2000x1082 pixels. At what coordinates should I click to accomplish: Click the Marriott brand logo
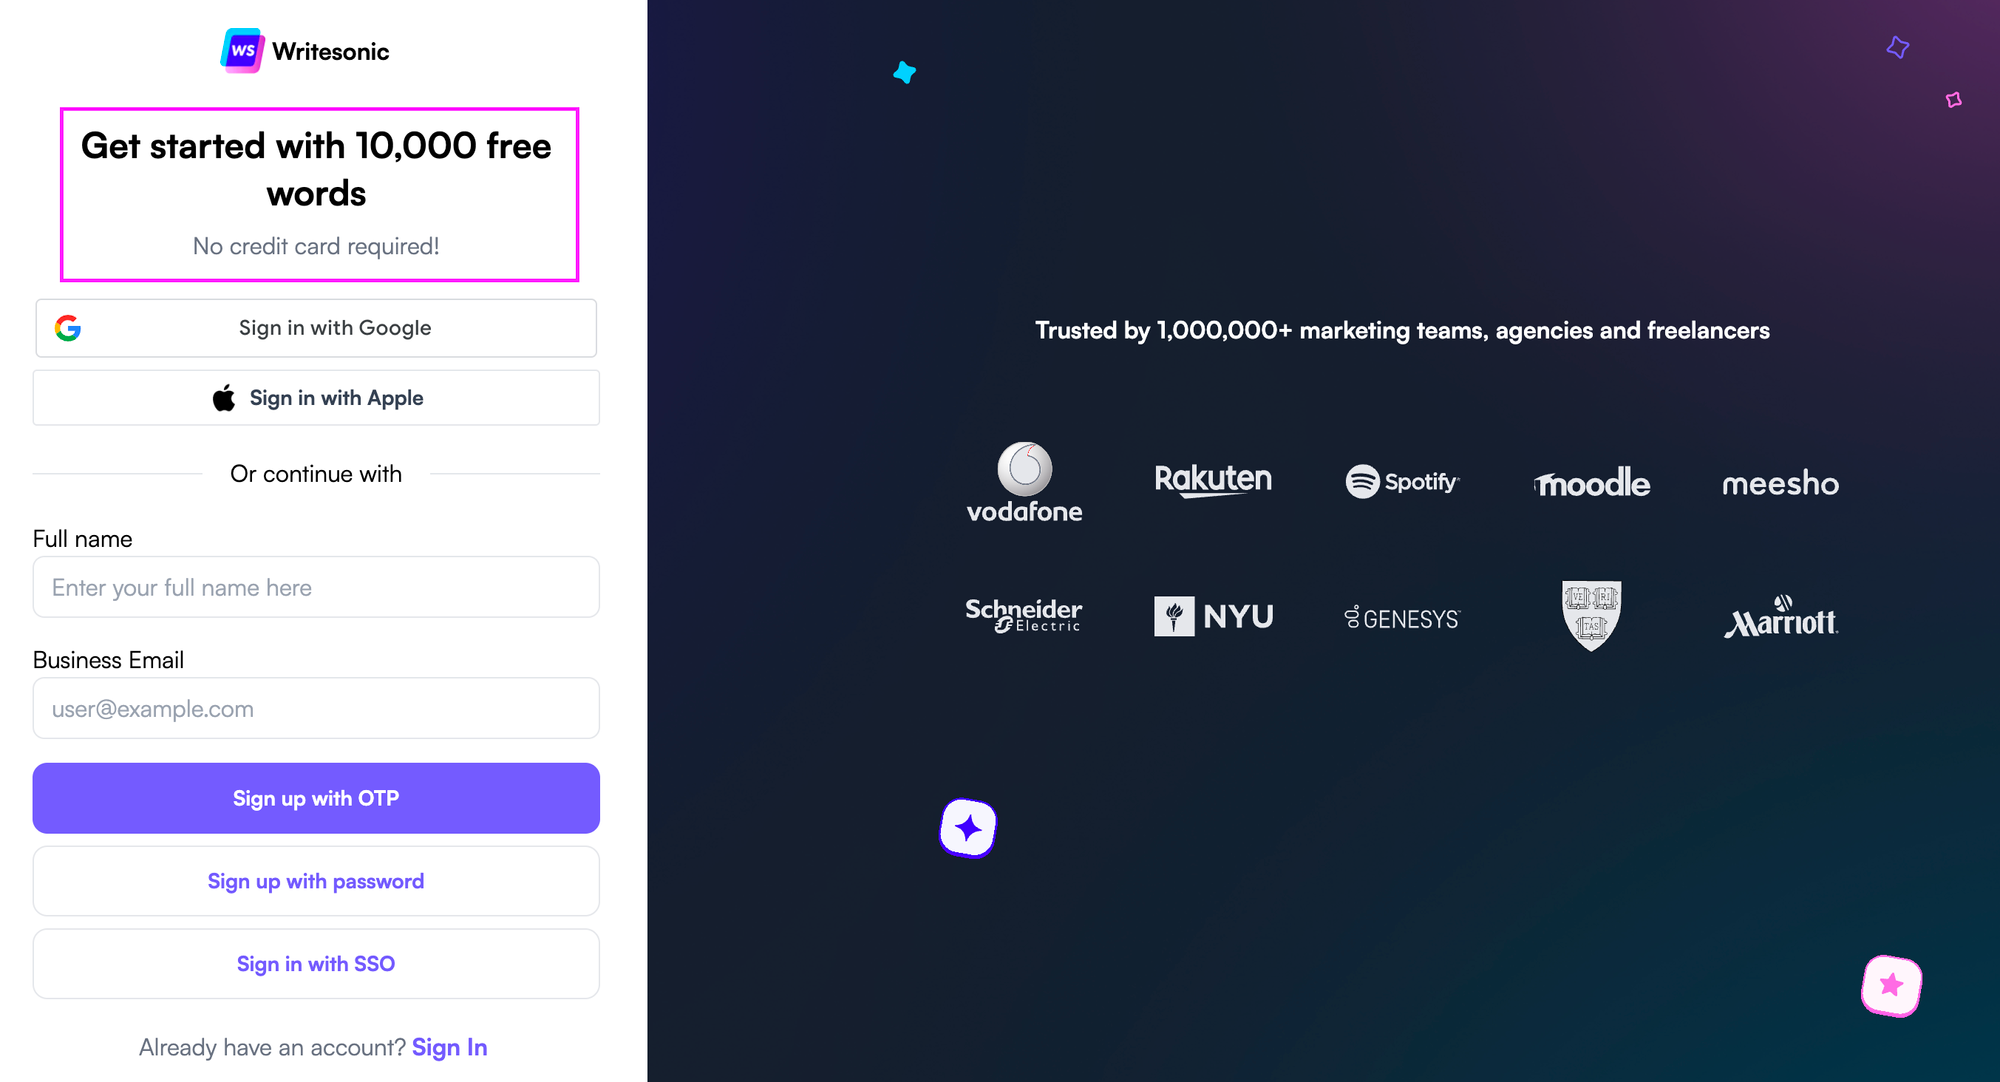tap(1779, 616)
